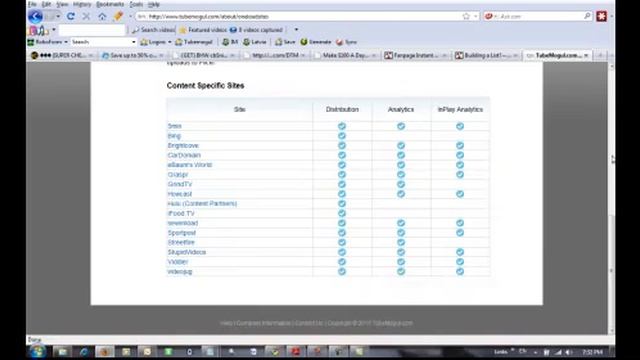Switch to the Fanpage Instant tab

coord(416,55)
